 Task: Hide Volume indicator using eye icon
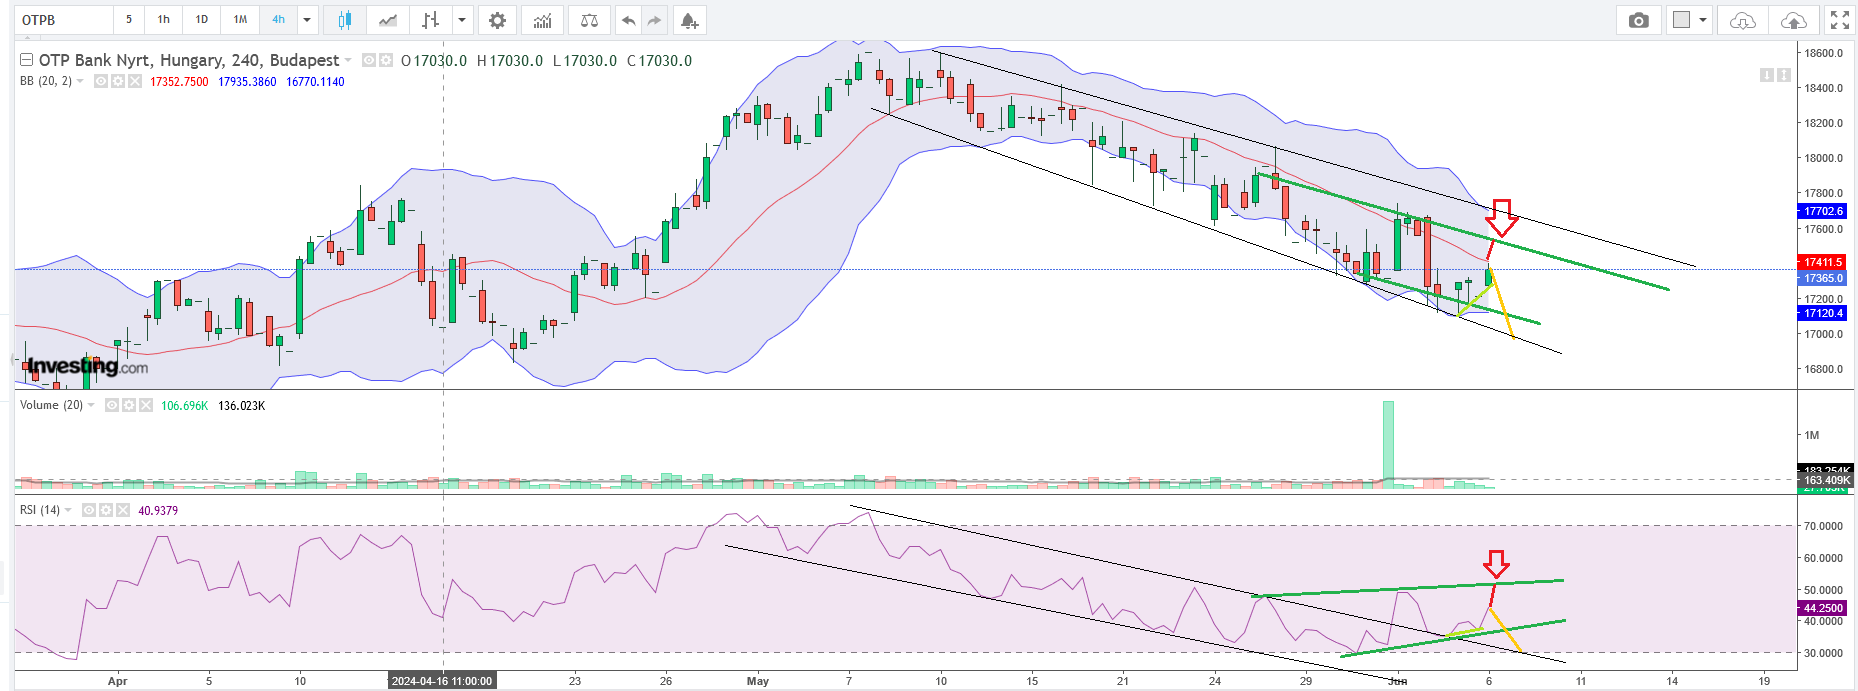pyautogui.click(x=112, y=405)
